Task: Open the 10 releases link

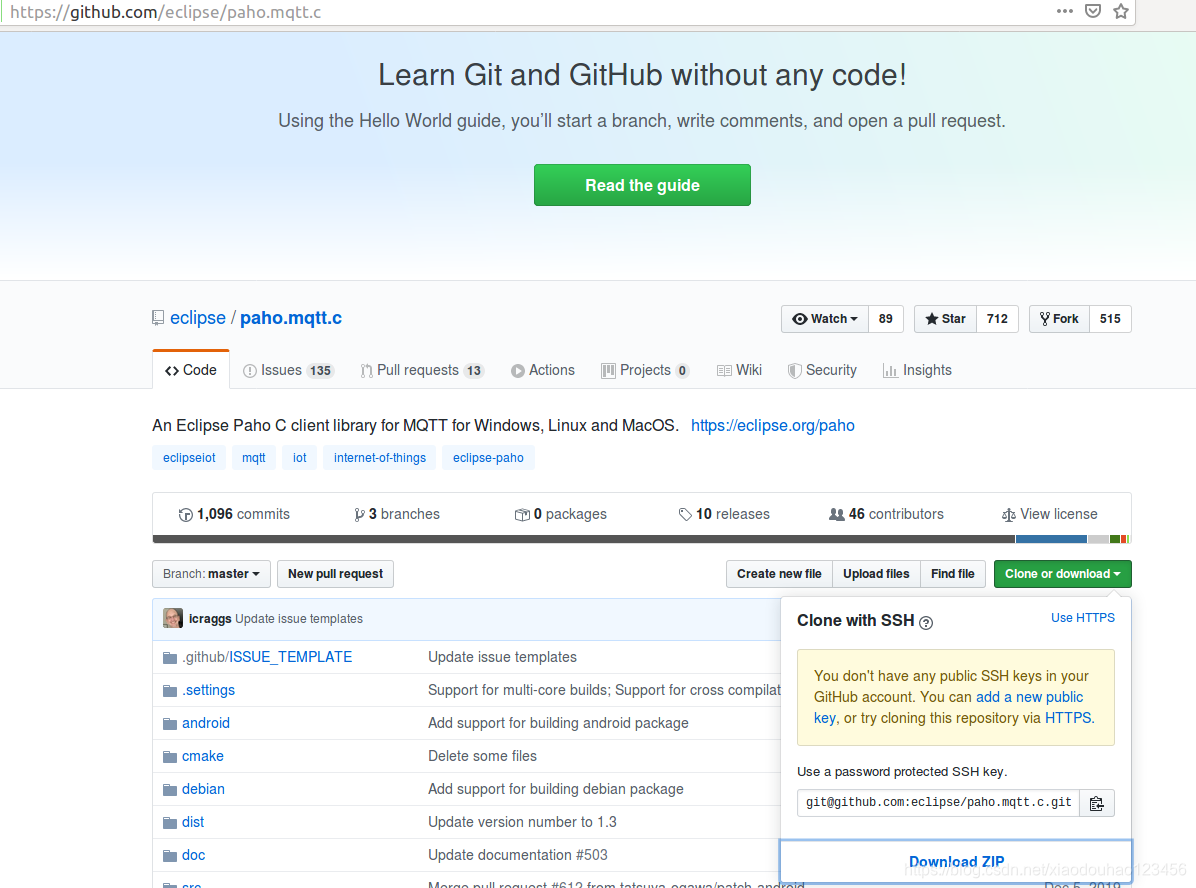Action: pos(724,514)
